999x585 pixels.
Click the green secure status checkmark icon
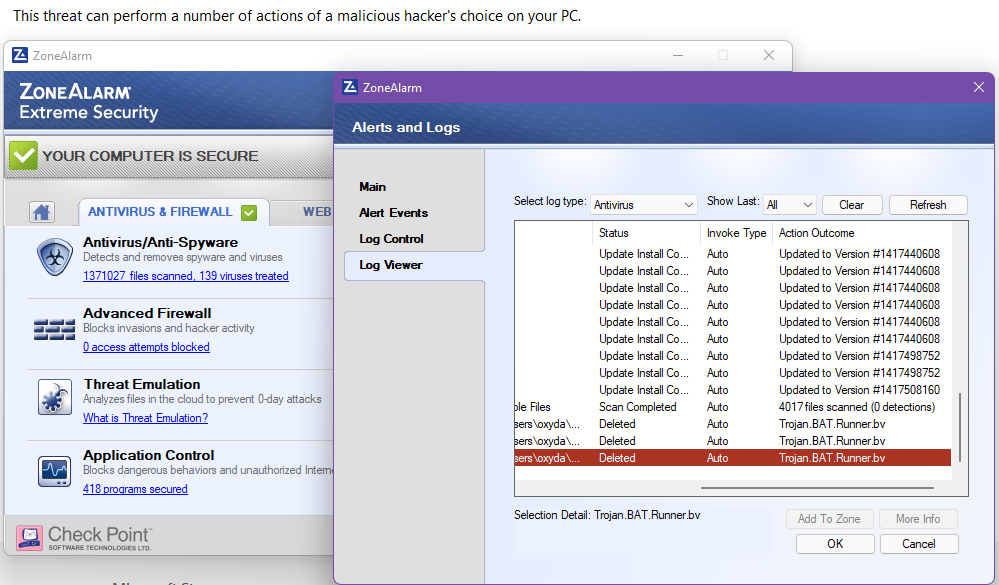(23, 156)
